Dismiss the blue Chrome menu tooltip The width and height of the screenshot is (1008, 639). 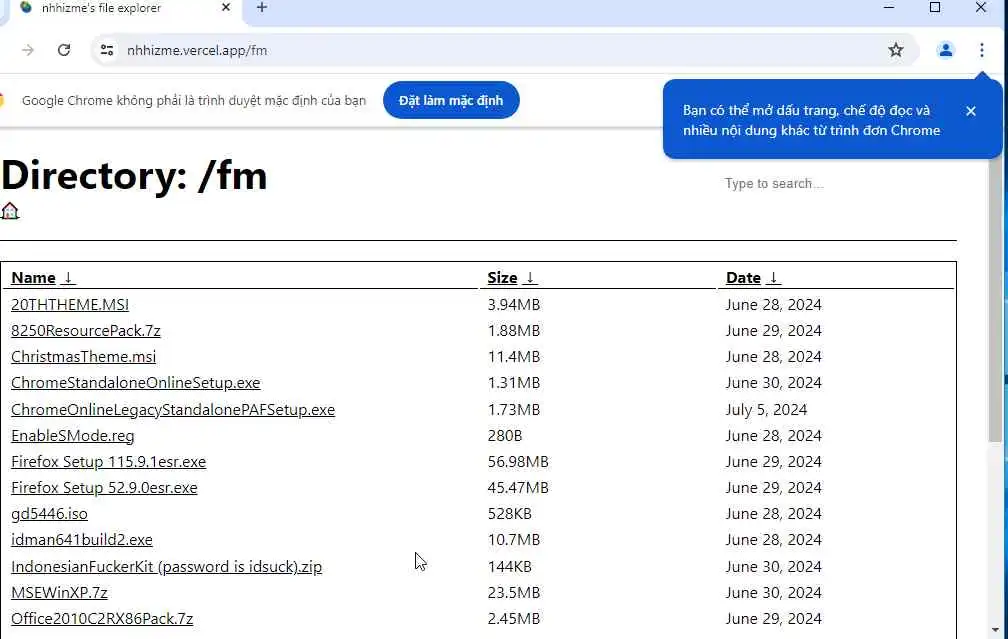tap(971, 111)
